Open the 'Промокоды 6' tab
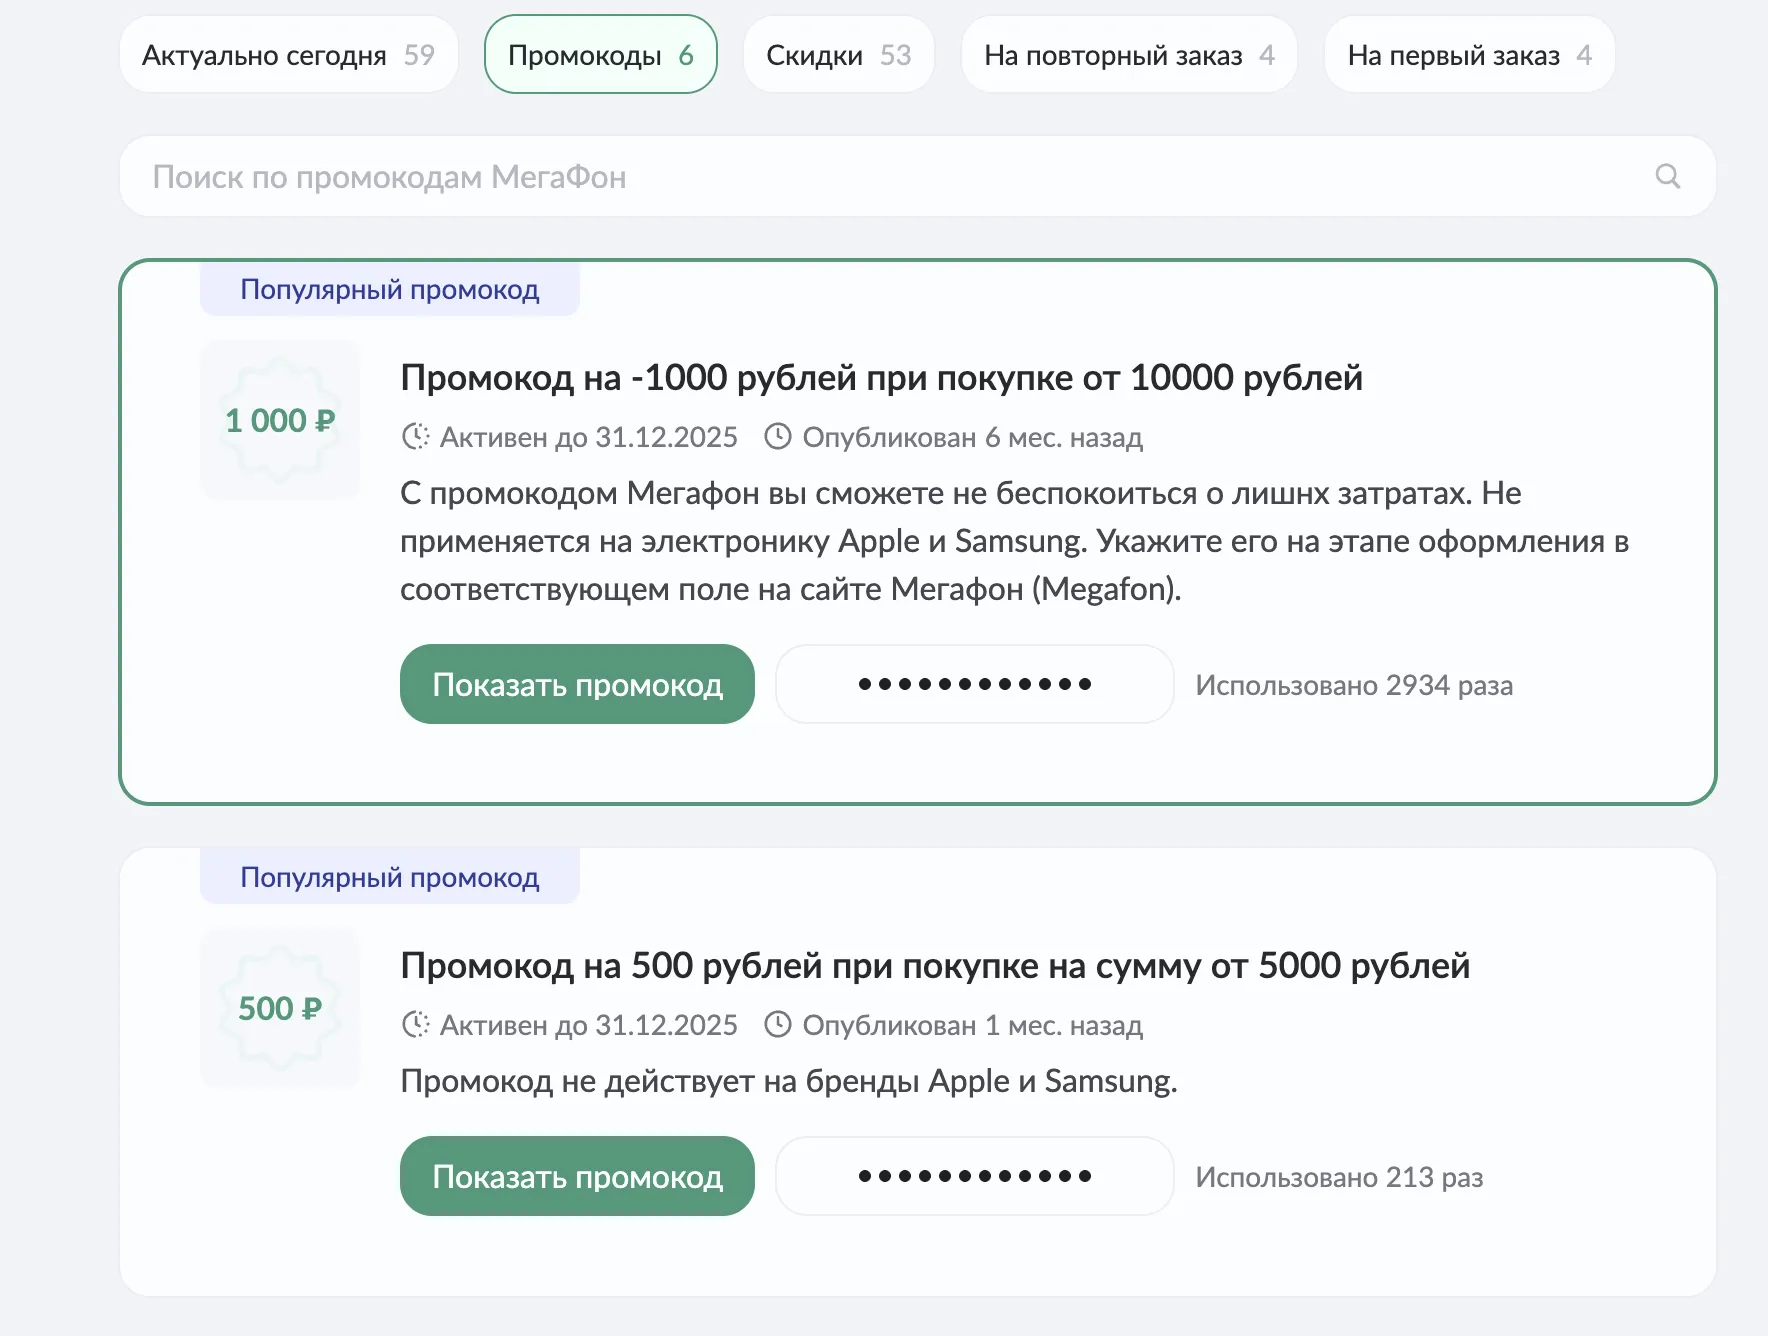The height and width of the screenshot is (1336, 1768). [599, 55]
